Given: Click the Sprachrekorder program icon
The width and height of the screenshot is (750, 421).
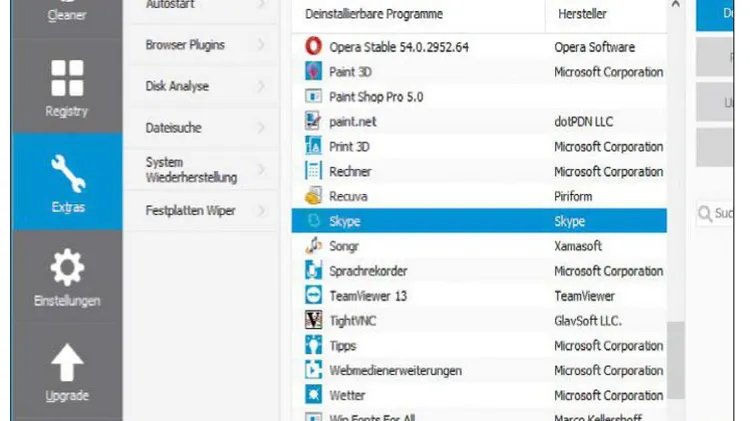Looking at the screenshot, I should (x=313, y=270).
